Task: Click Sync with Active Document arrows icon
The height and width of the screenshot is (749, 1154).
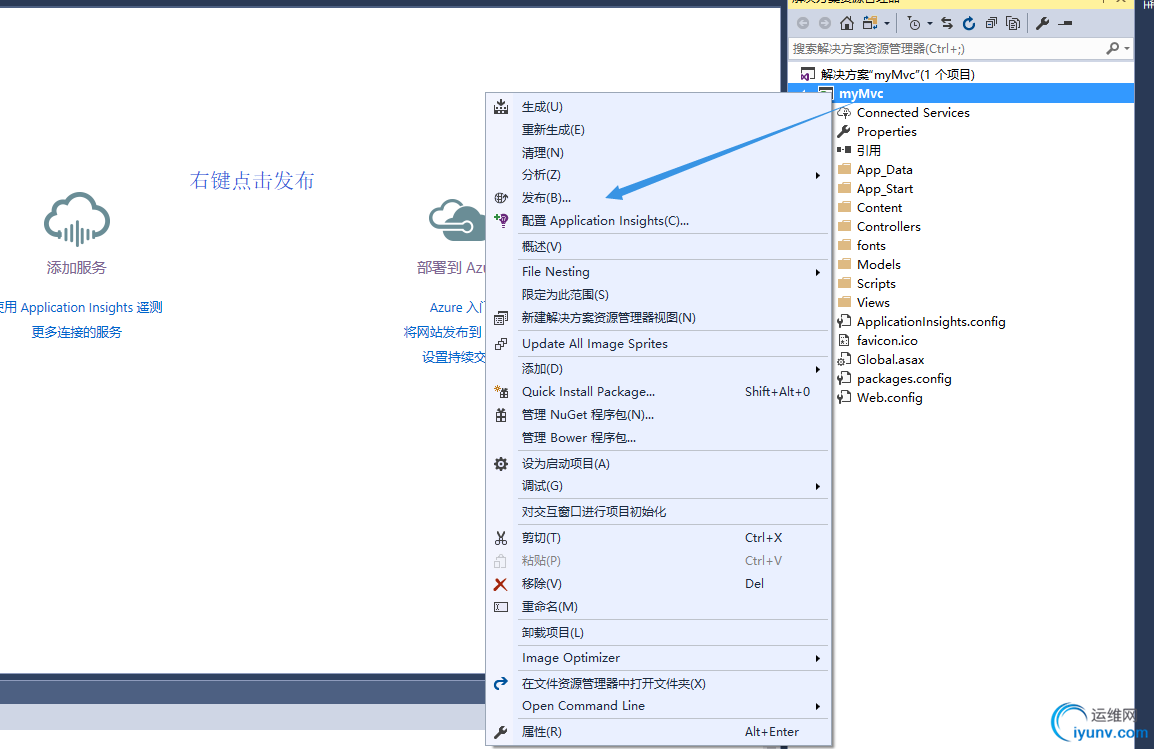Action: 947,24
